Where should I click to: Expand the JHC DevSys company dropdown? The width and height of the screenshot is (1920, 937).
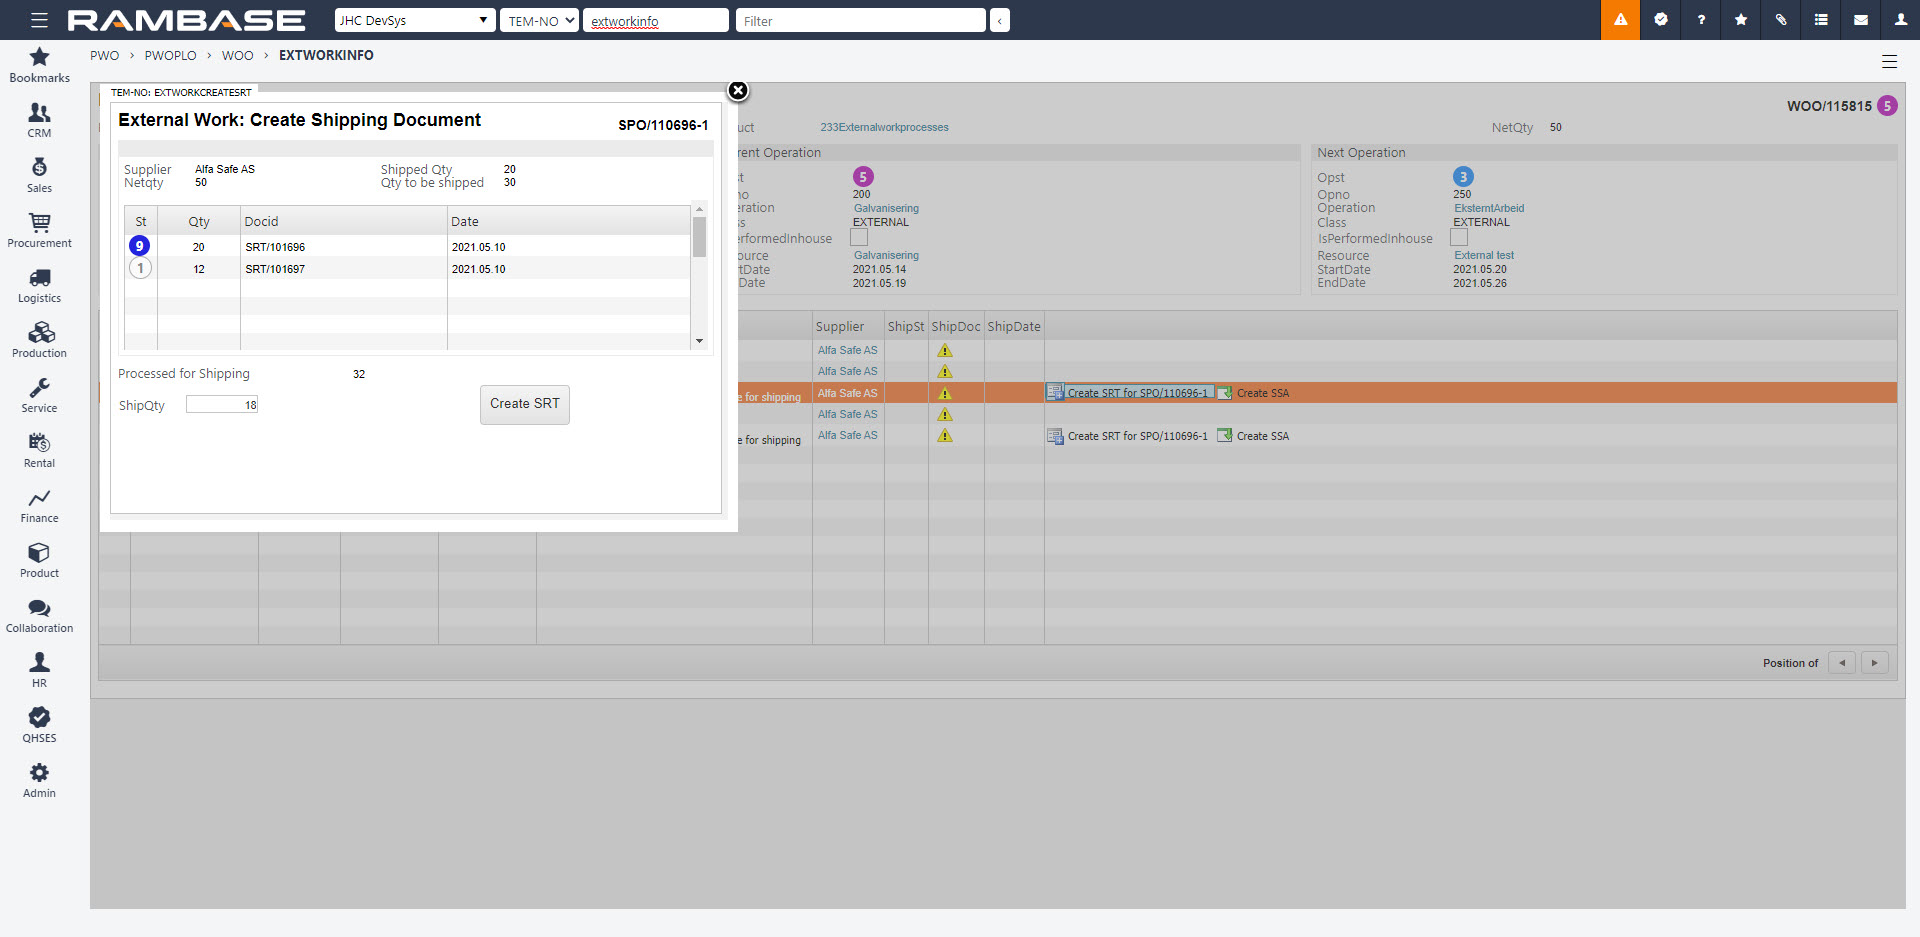[414, 20]
